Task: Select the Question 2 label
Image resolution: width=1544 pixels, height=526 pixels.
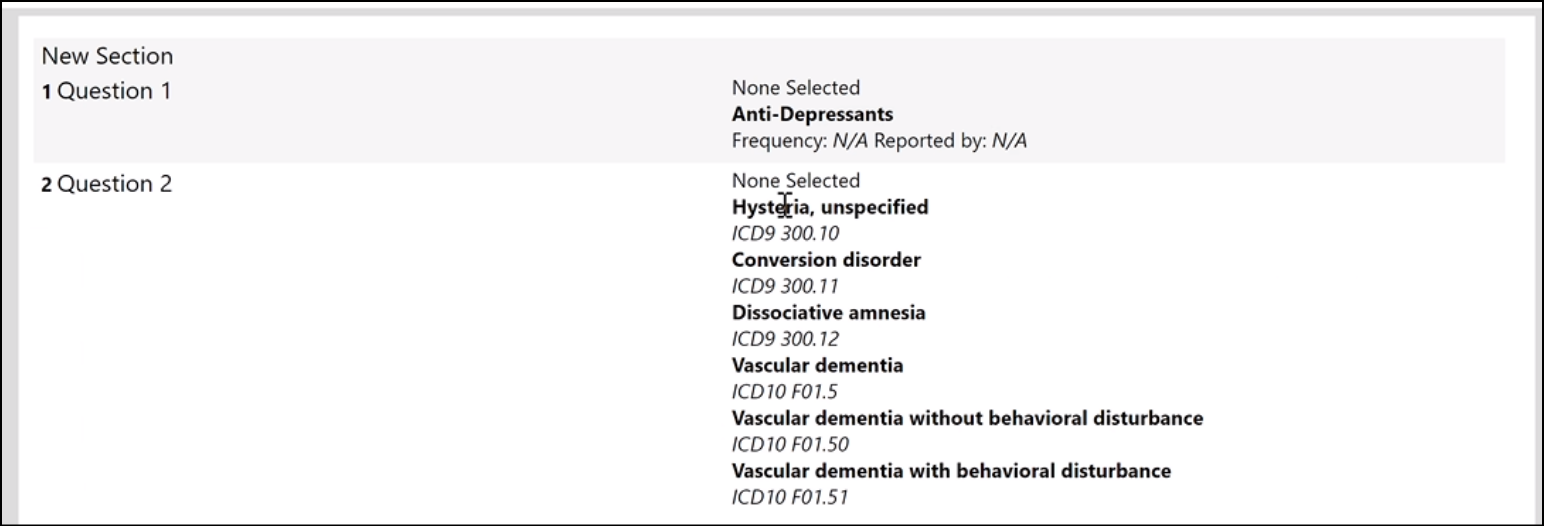Action: tap(106, 184)
